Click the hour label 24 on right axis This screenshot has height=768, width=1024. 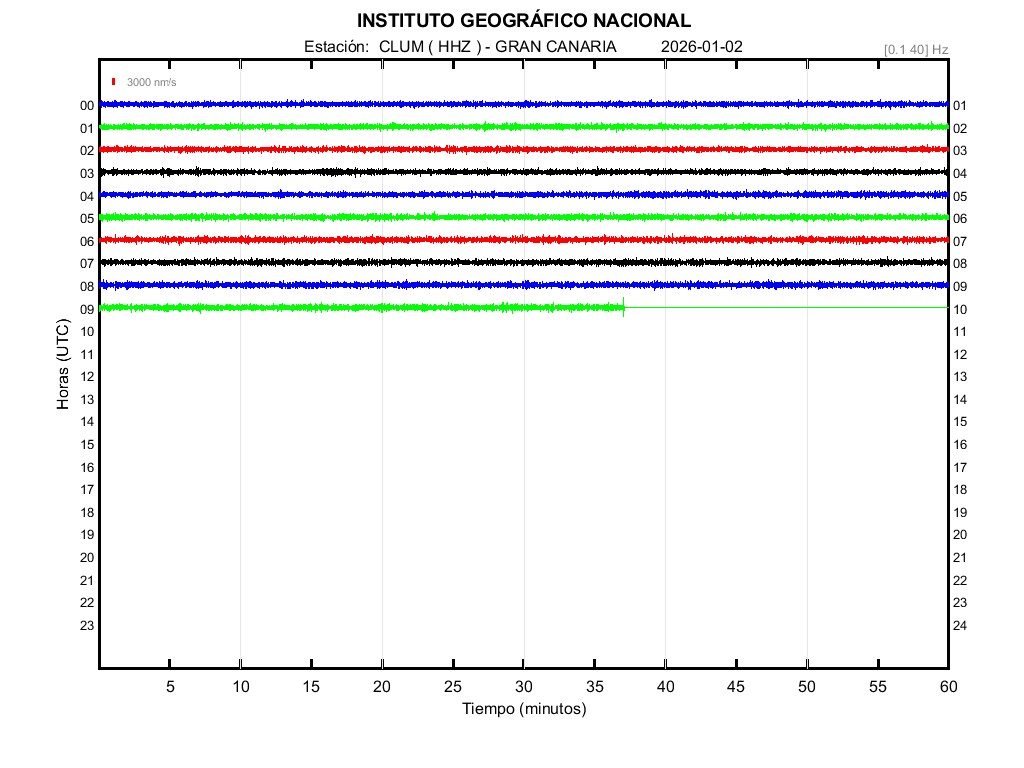coord(960,626)
